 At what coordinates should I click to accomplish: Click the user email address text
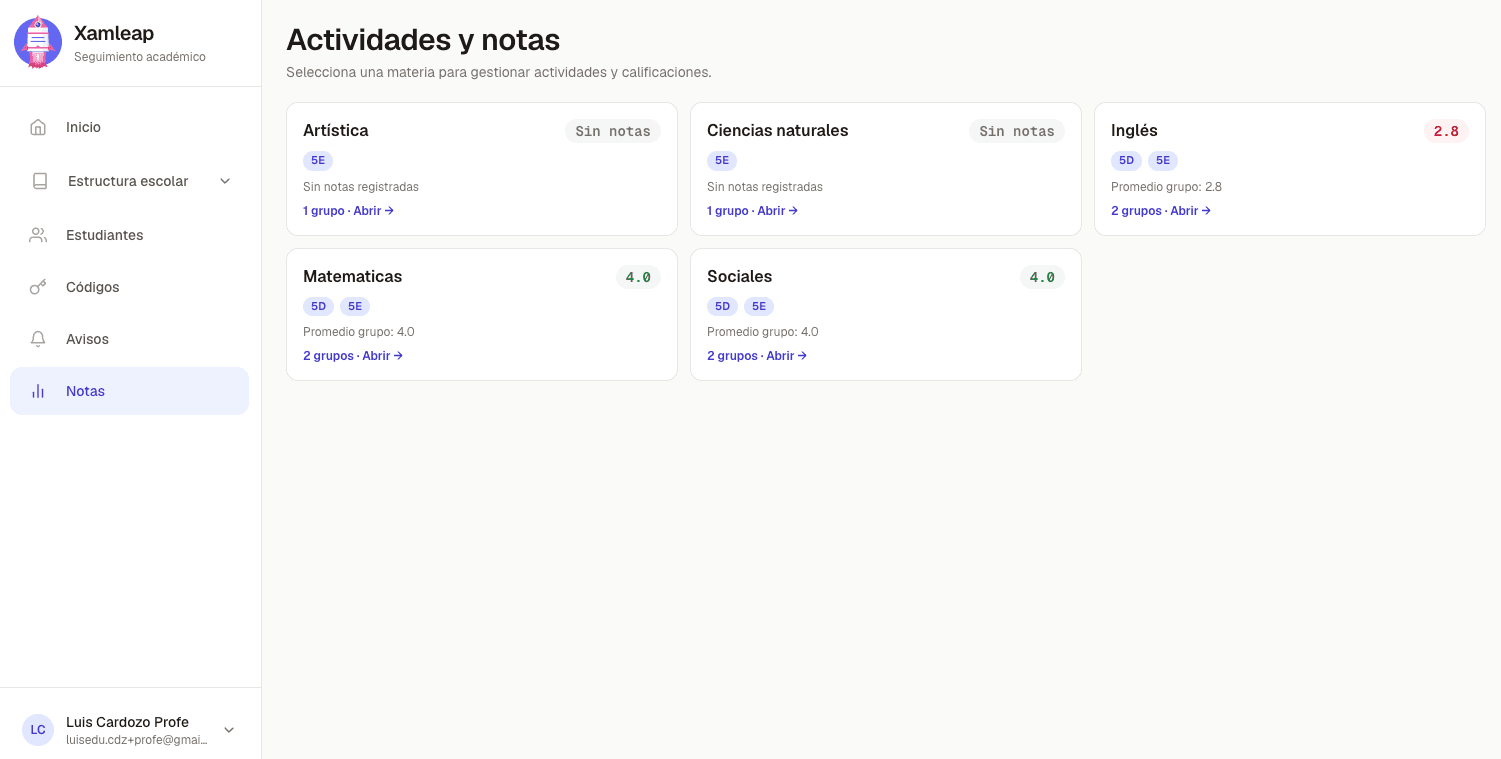pyautogui.click(x=137, y=740)
